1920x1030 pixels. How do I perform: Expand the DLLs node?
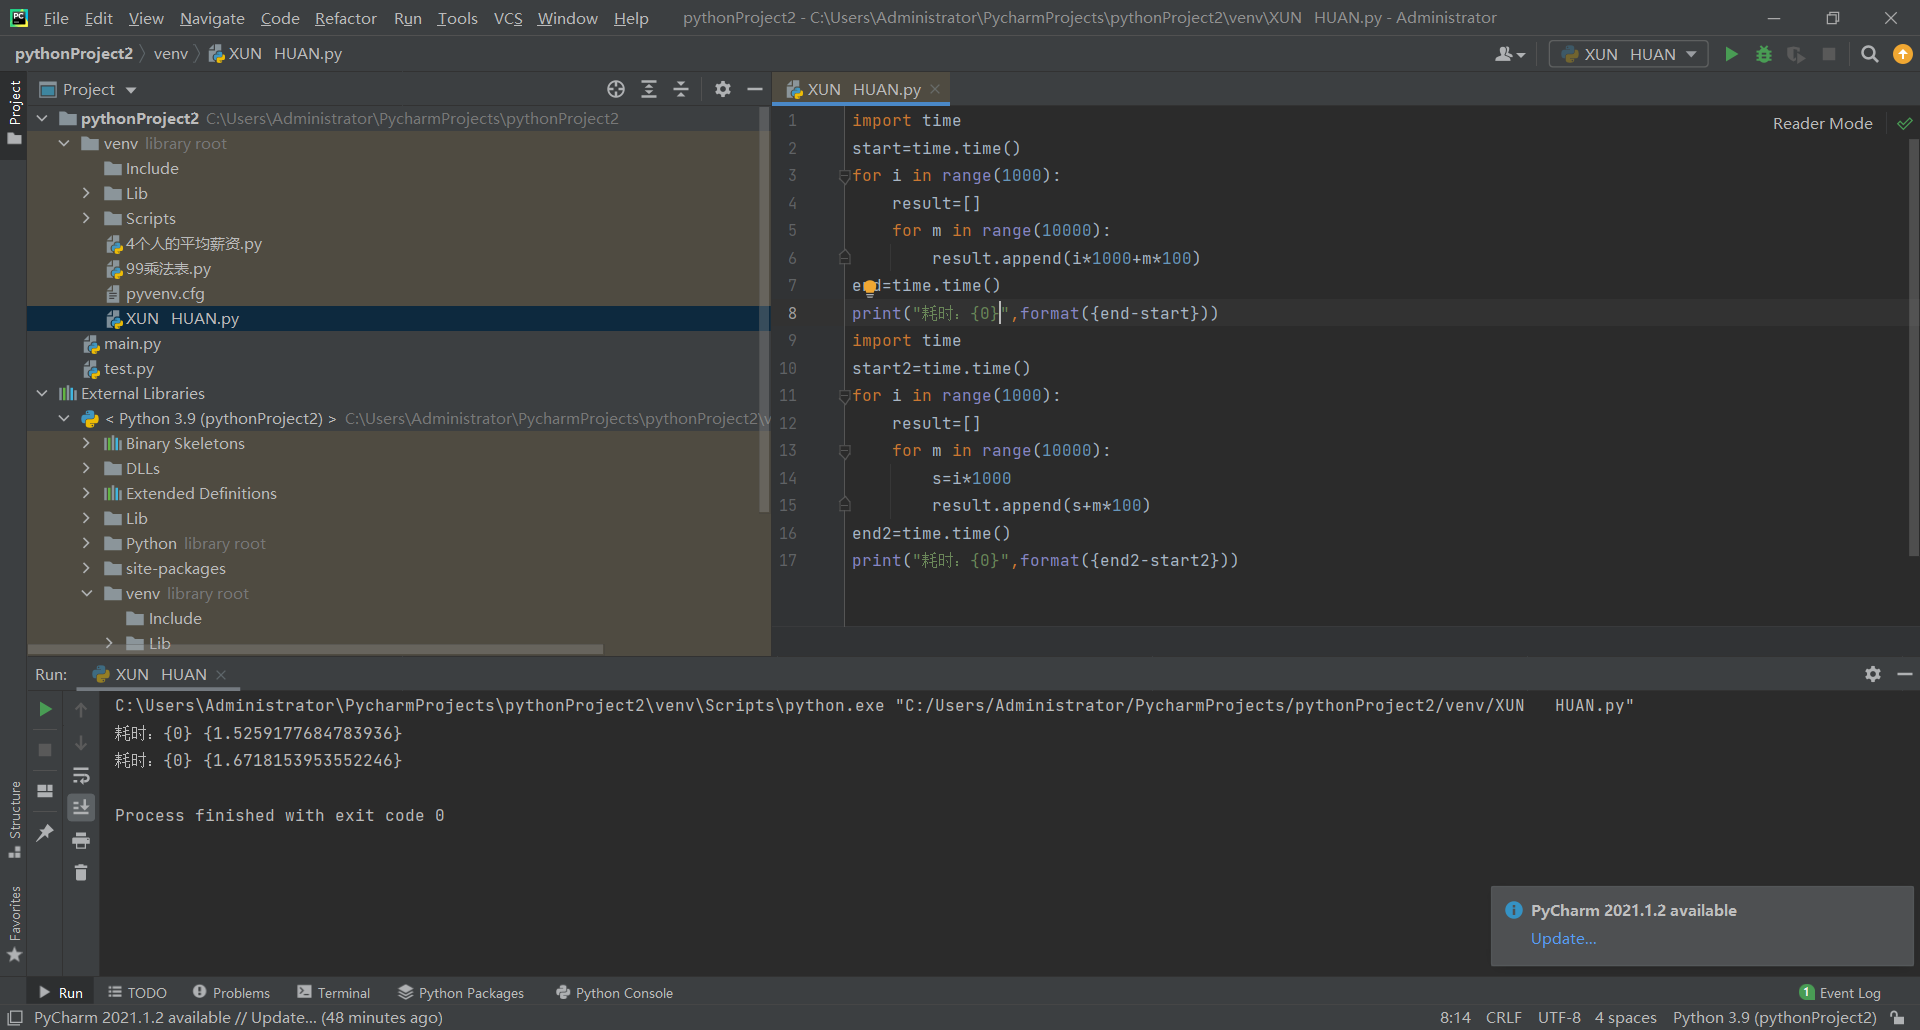(86, 468)
